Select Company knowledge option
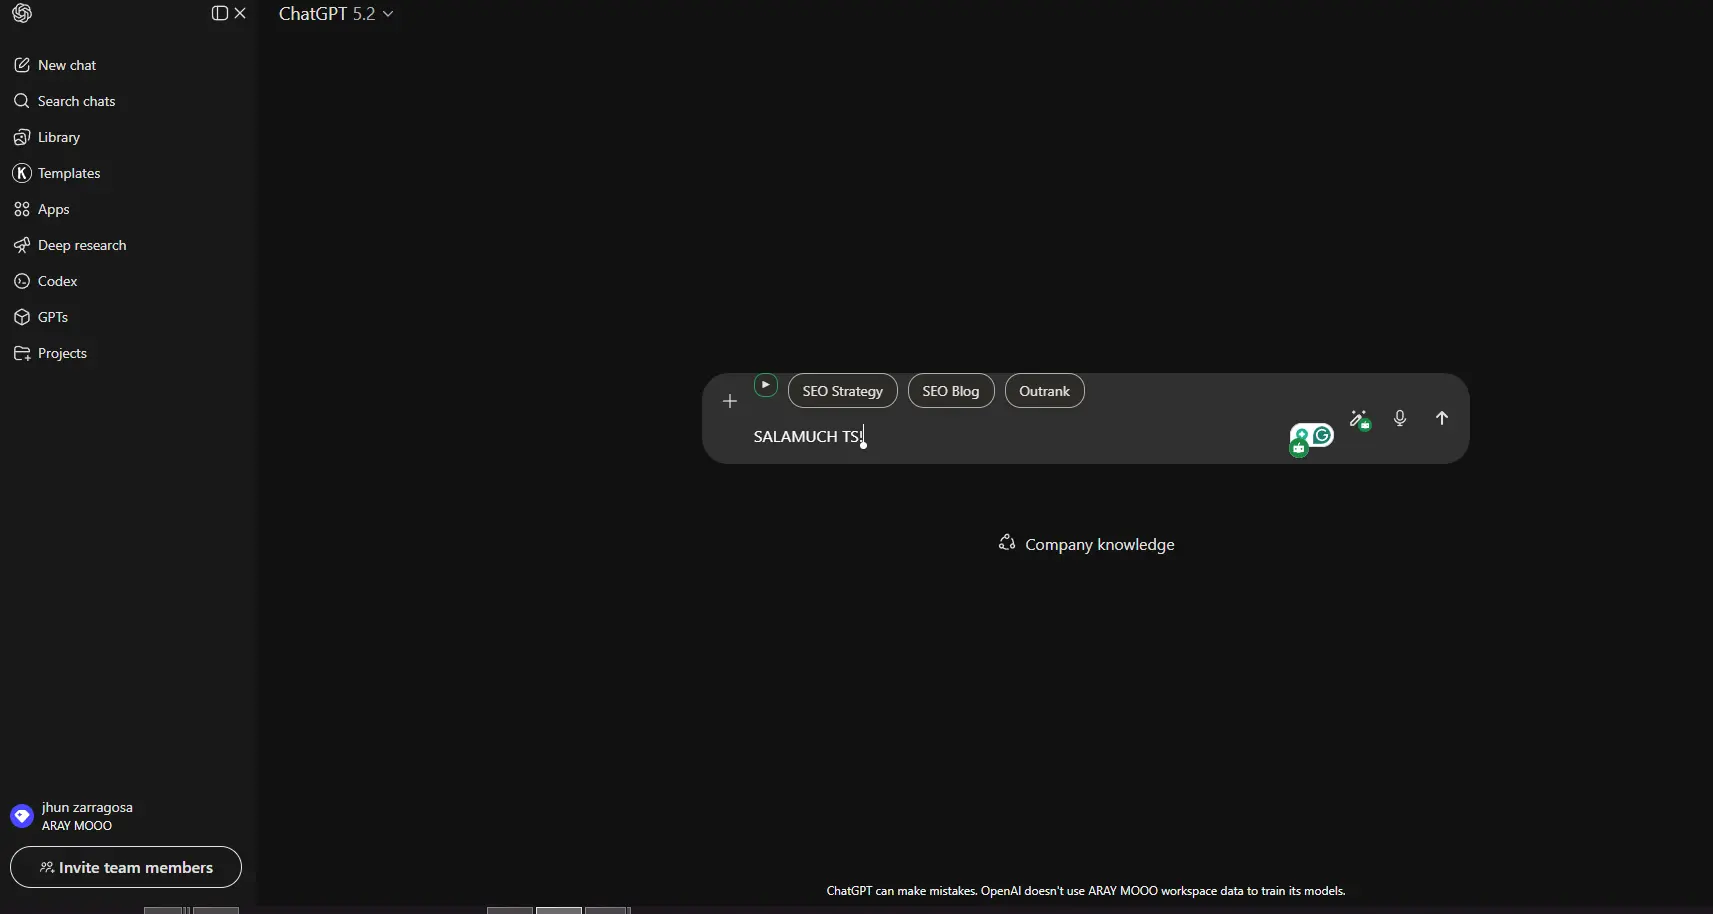 1086,544
